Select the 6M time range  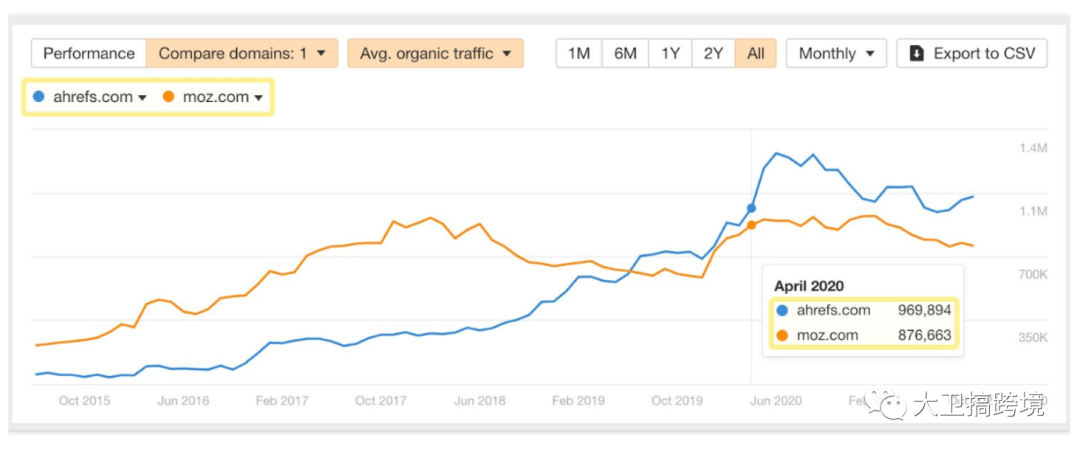625,53
